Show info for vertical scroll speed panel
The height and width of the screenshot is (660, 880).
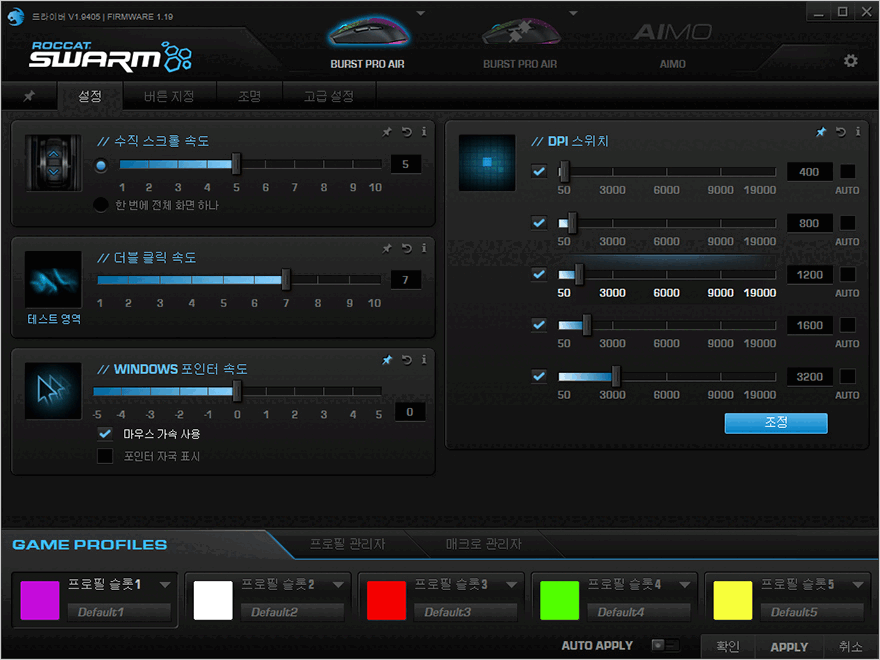(x=424, y=132)
